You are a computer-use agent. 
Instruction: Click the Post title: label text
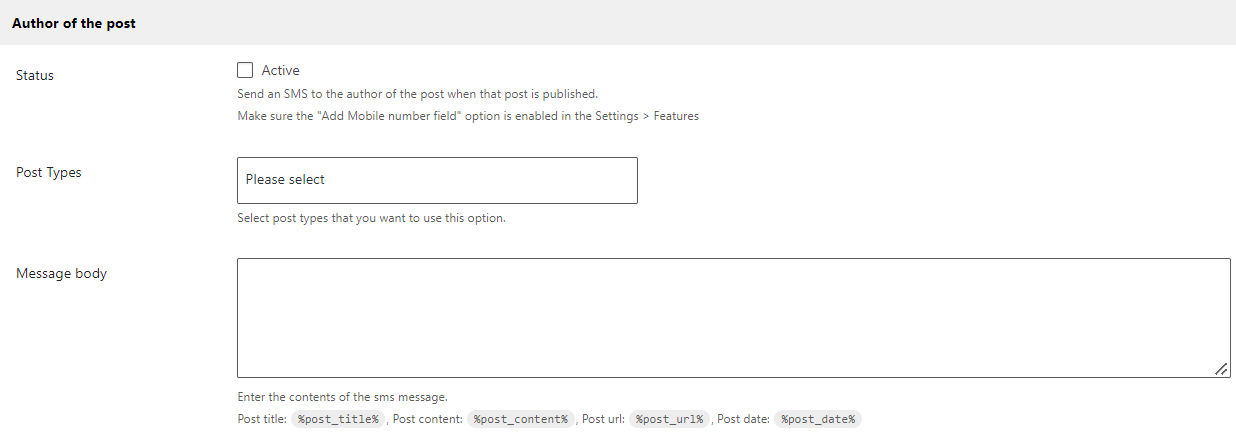(262, 420)
